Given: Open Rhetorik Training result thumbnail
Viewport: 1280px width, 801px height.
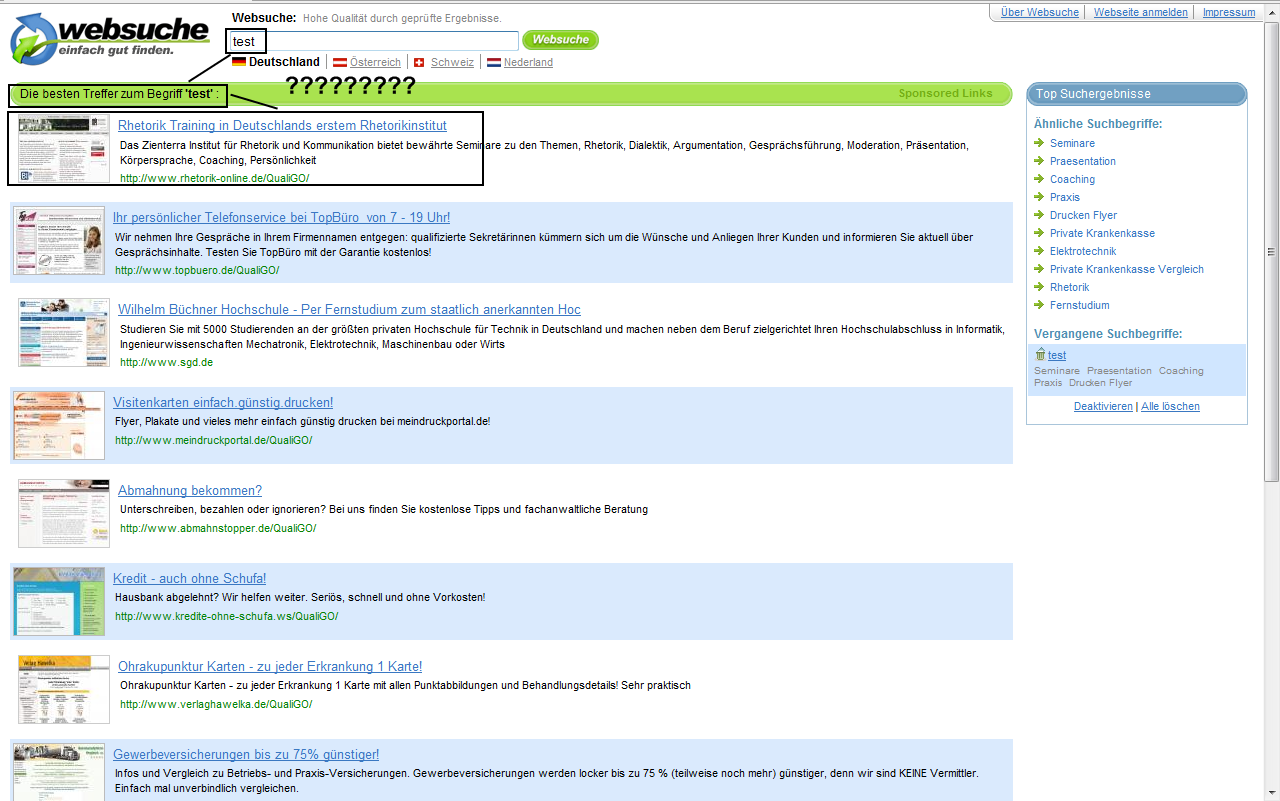Looking at the screenshot, I should point(64,149).
